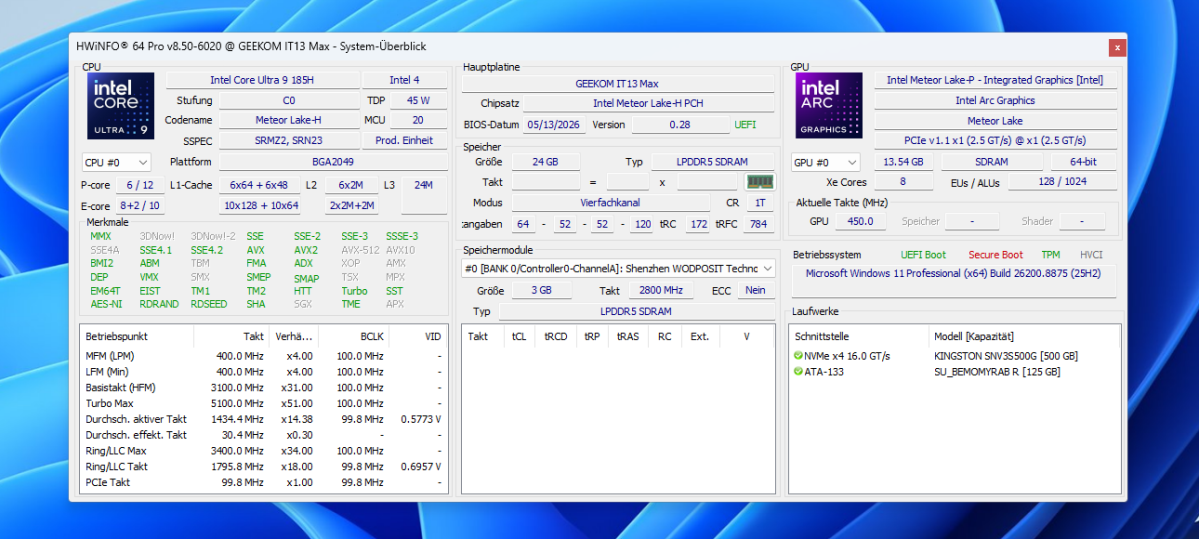Viewport: 1199px width, 539px height.
Task: Click the SSPEC value SRMZ2, SRN23
Action: pyautogui.click(x=289, y=141)
